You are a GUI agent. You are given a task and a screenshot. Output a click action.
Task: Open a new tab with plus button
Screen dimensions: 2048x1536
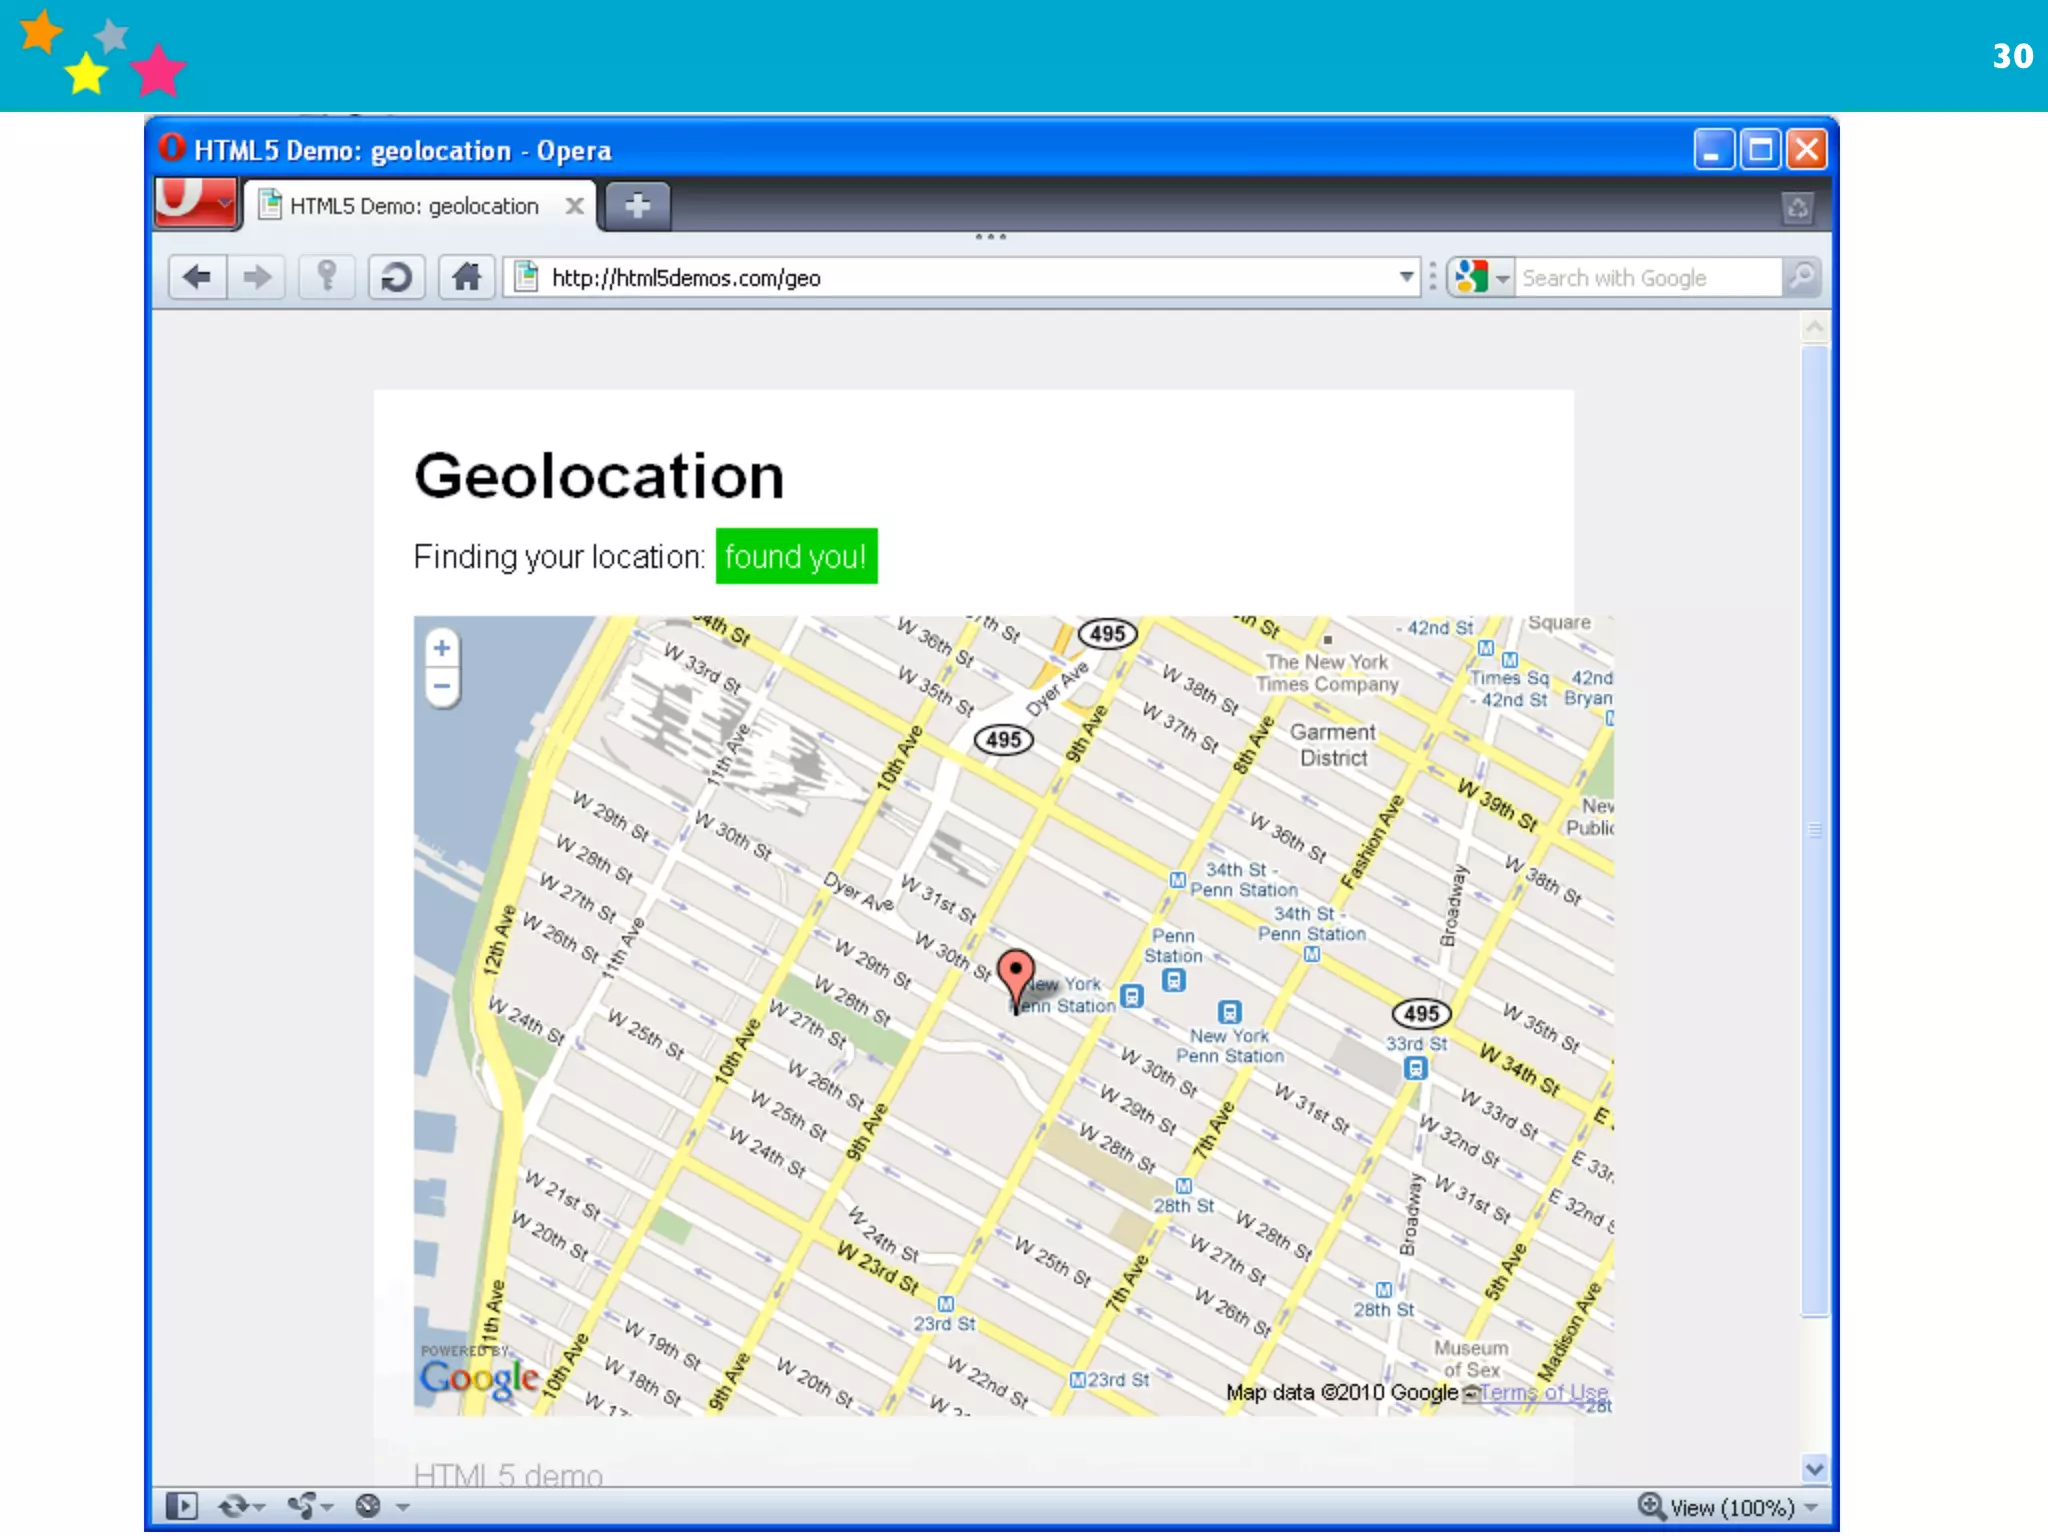click(x=638, y=205)
